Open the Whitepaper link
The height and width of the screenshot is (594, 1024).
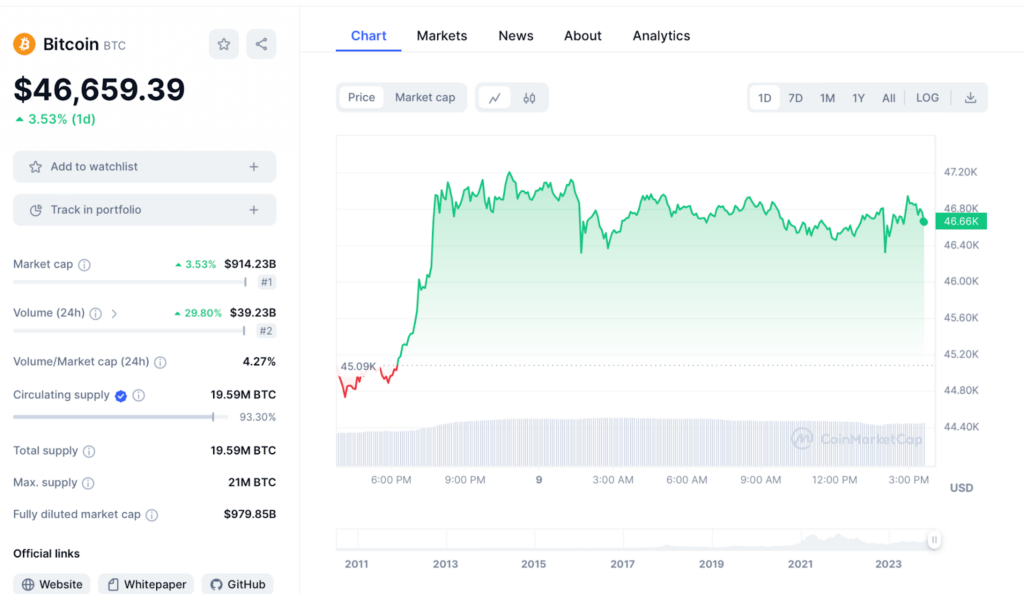click(x=146, y=584)
